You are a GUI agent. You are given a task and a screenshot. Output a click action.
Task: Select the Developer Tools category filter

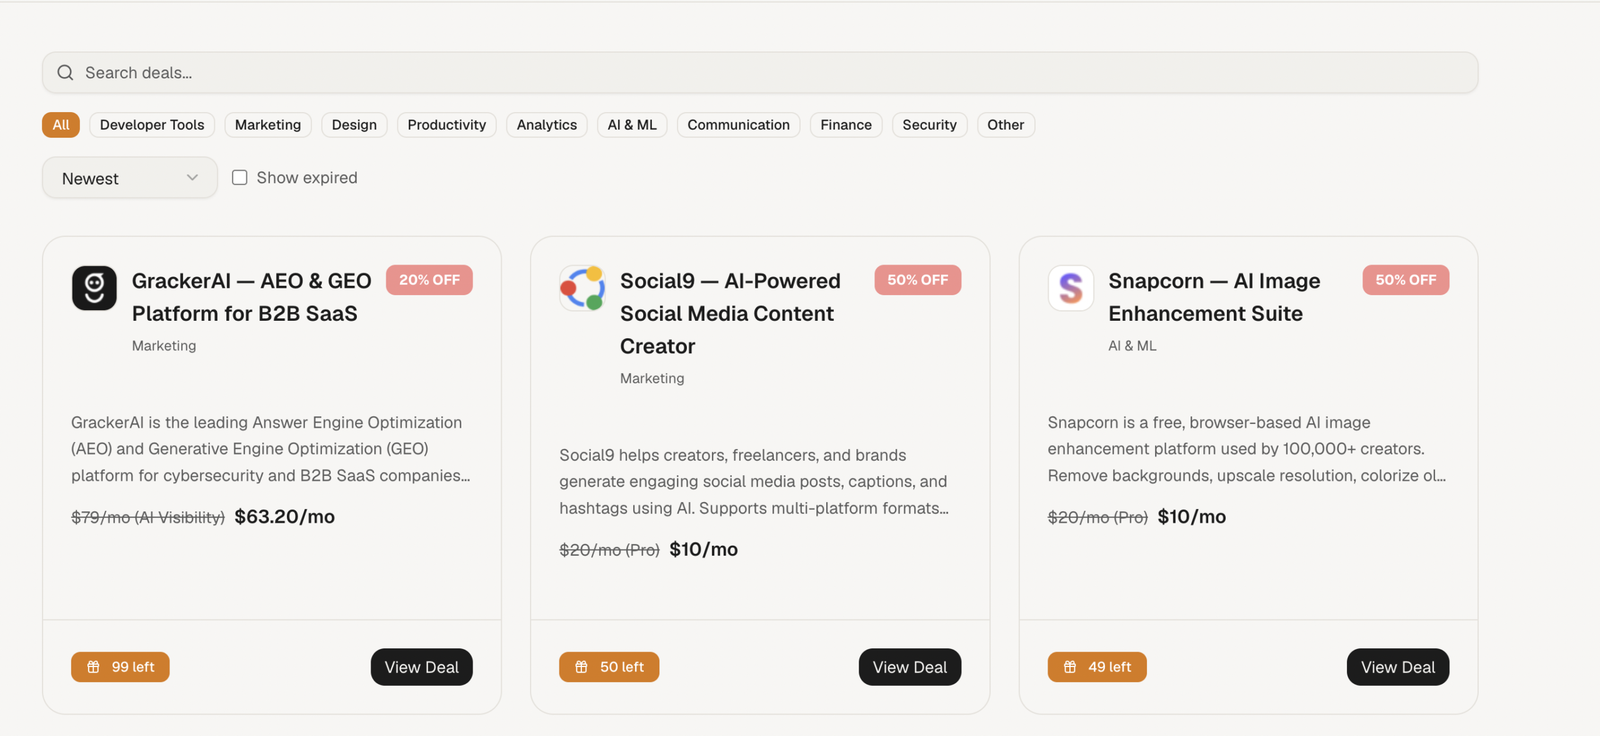pos(152,125)
